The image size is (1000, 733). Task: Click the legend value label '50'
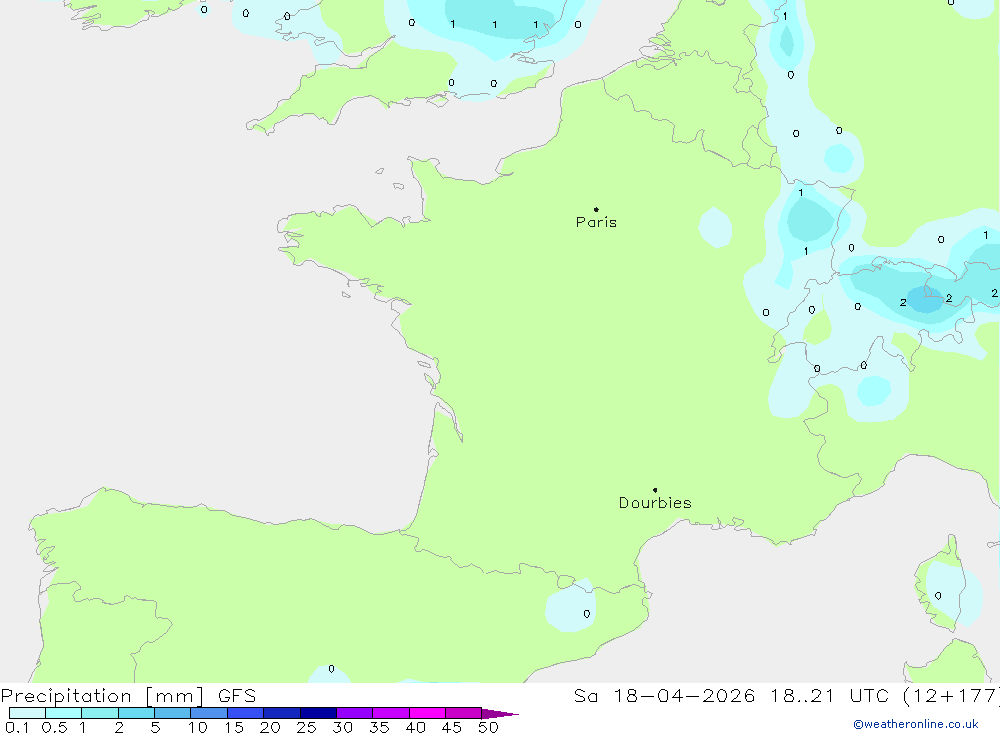click(x=488, y=727)
